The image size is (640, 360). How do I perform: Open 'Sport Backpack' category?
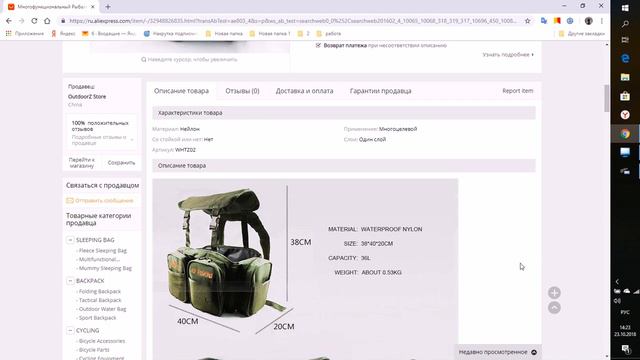pyautogui.click(x=97, y=318)
